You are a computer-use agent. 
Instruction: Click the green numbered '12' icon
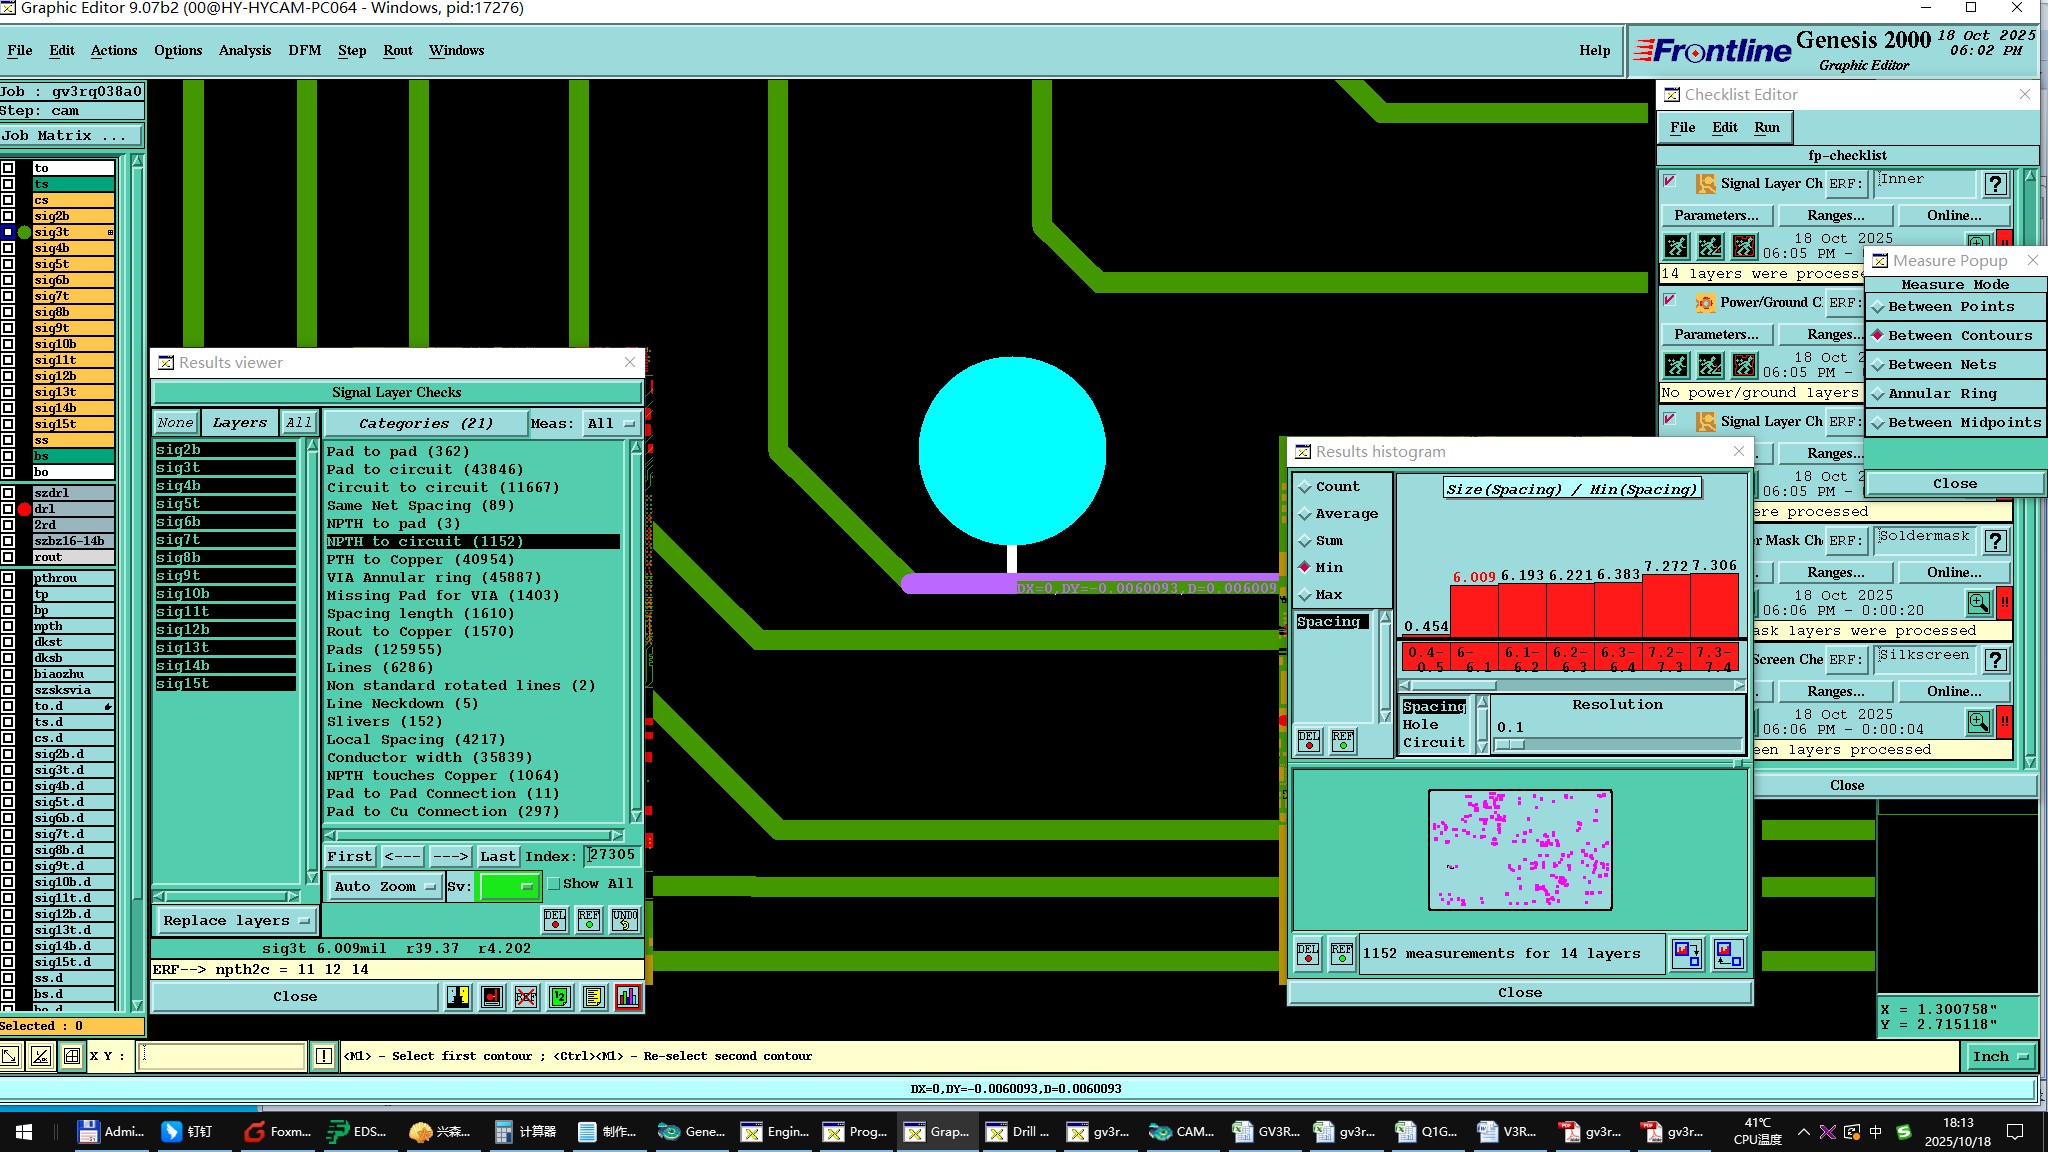(x=560, y=996)
